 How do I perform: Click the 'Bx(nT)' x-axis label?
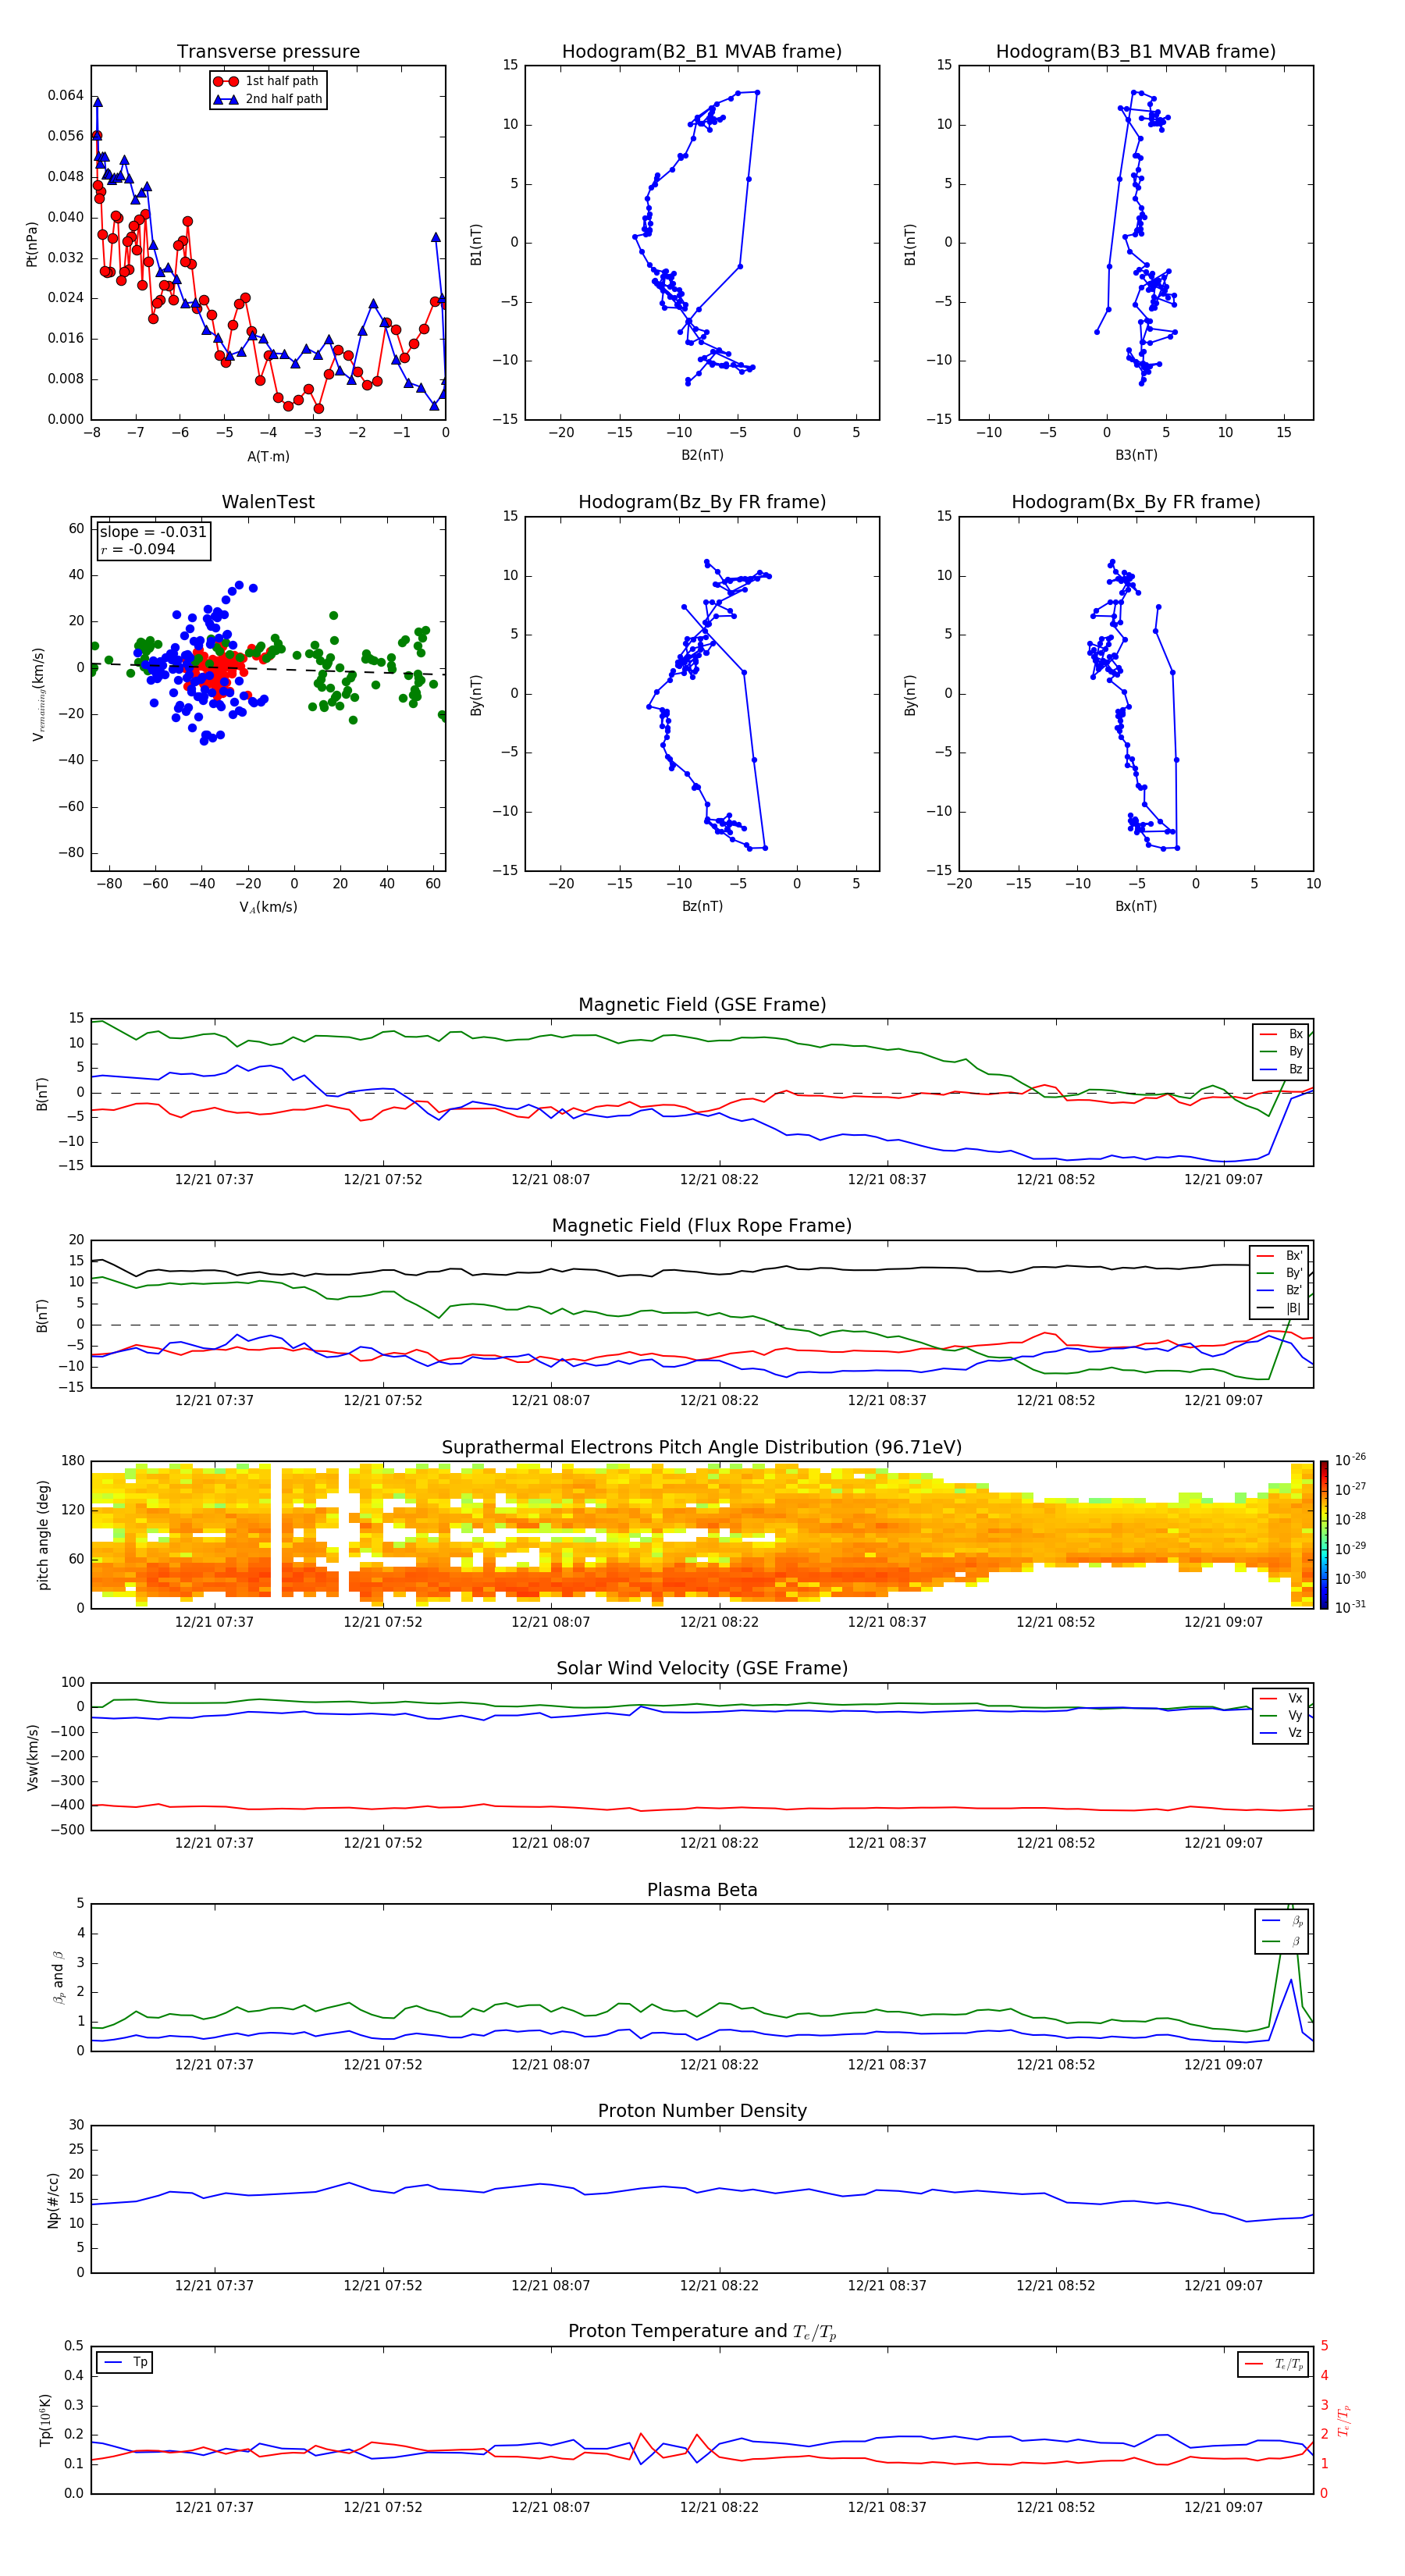pyautogui.click(x=1136, y=906)
